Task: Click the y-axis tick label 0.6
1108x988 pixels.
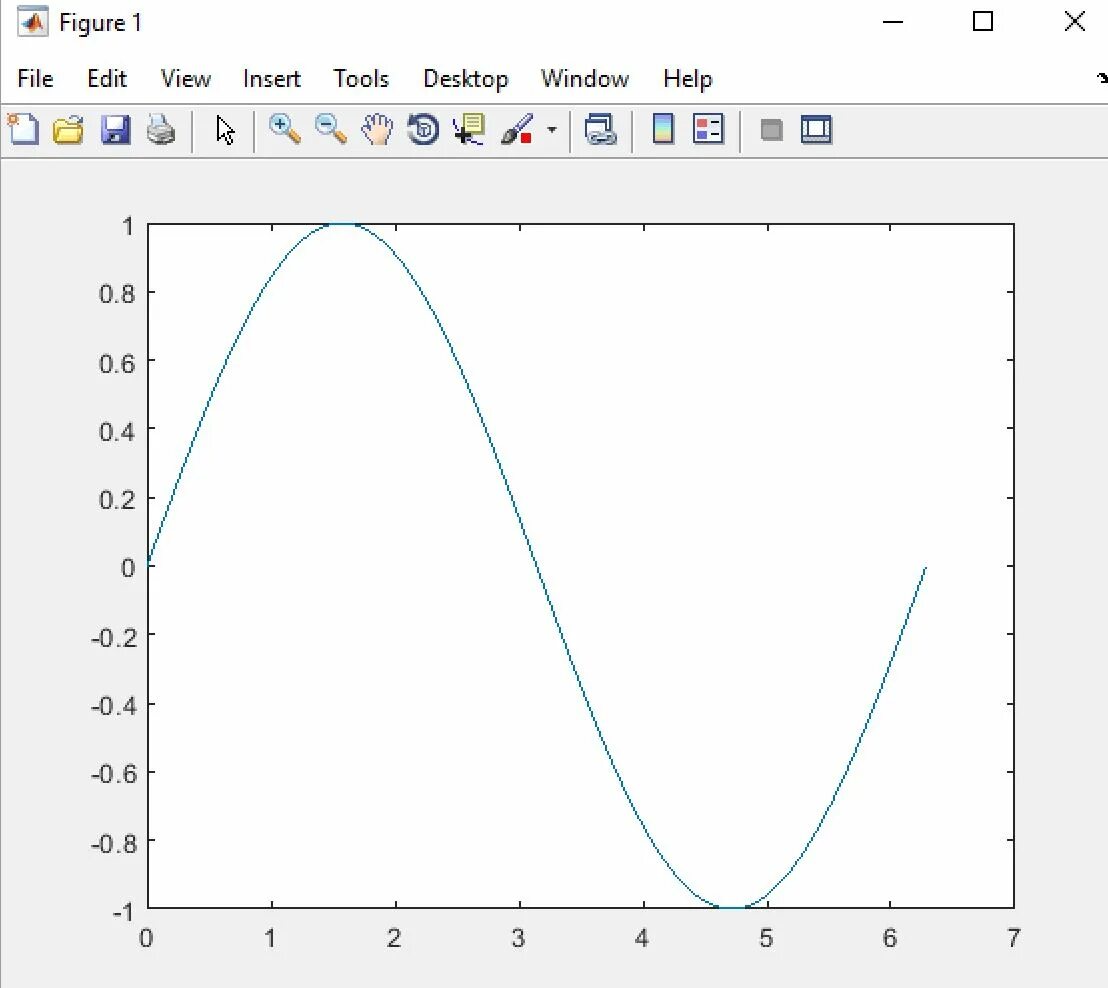Action: coord(117,363)
